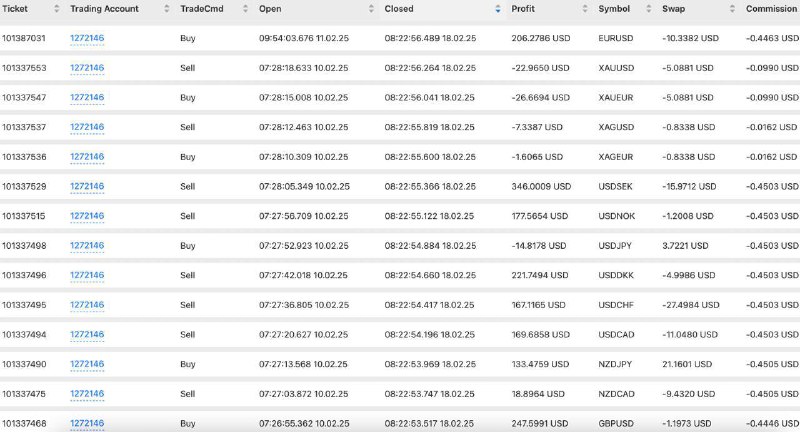Click the USDSEK symbol cell
Screen dimensions: 800x432
tap(615, 186)
